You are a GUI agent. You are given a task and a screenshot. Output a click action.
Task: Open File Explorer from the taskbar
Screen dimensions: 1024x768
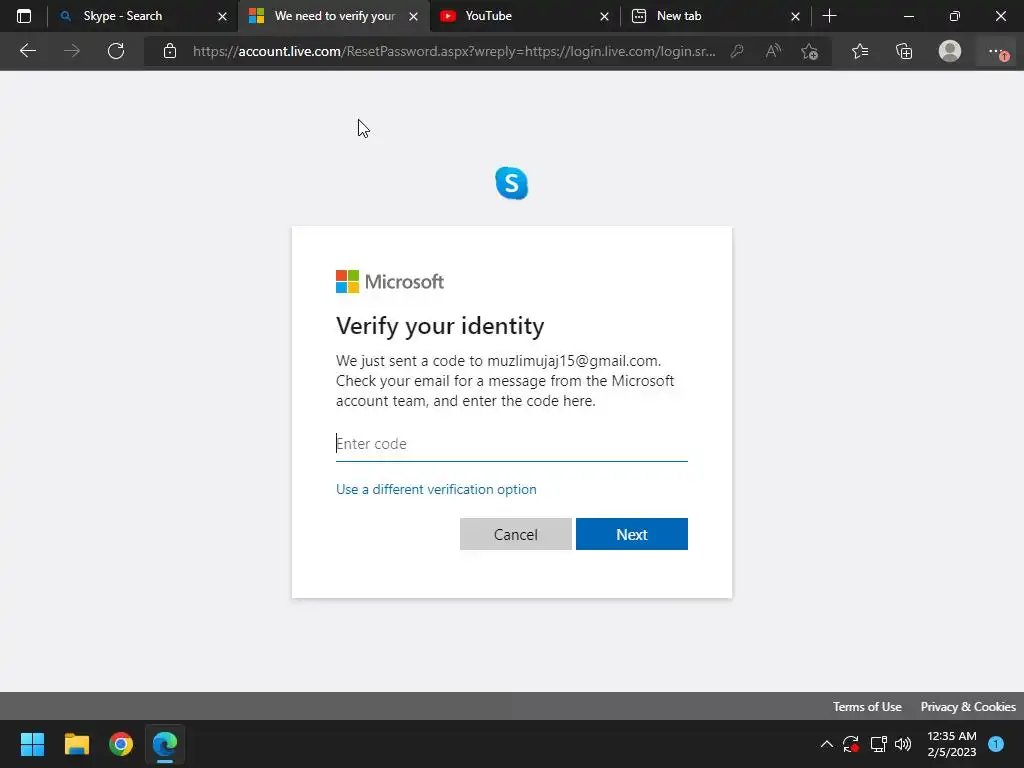click(x=76, y=744)
